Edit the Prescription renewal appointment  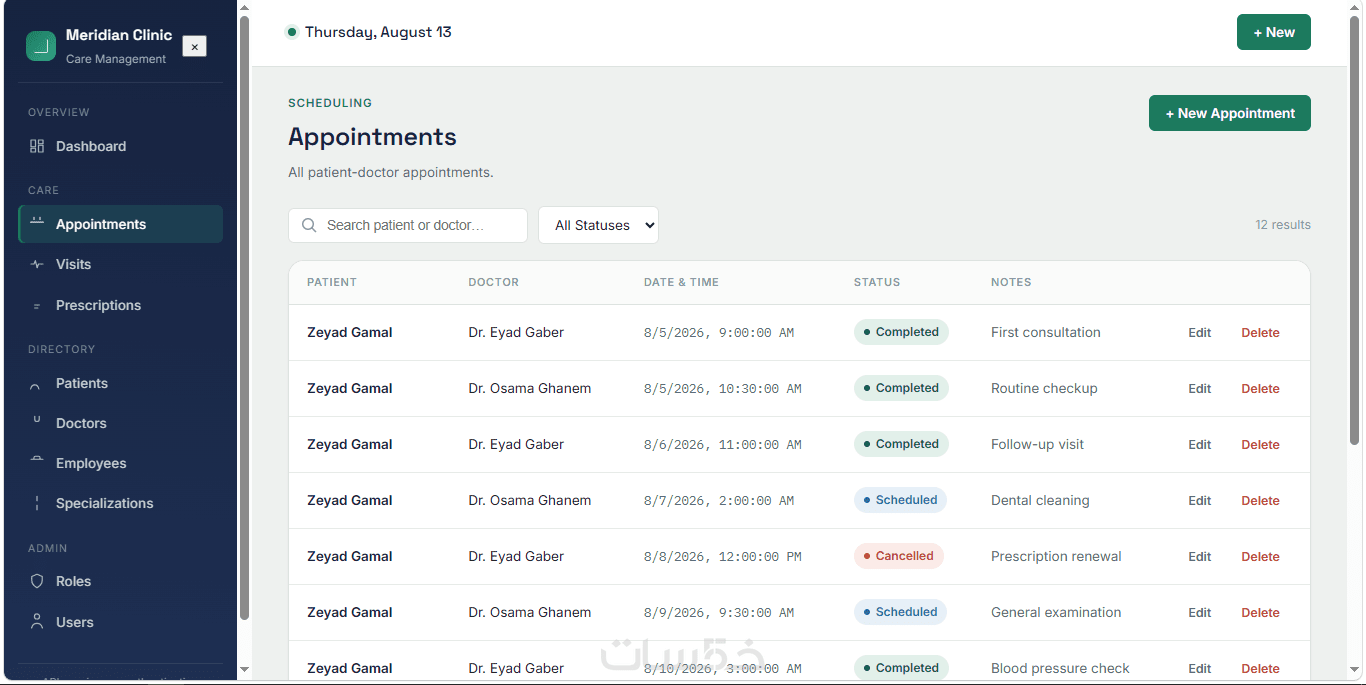(x=1199, y=557)
